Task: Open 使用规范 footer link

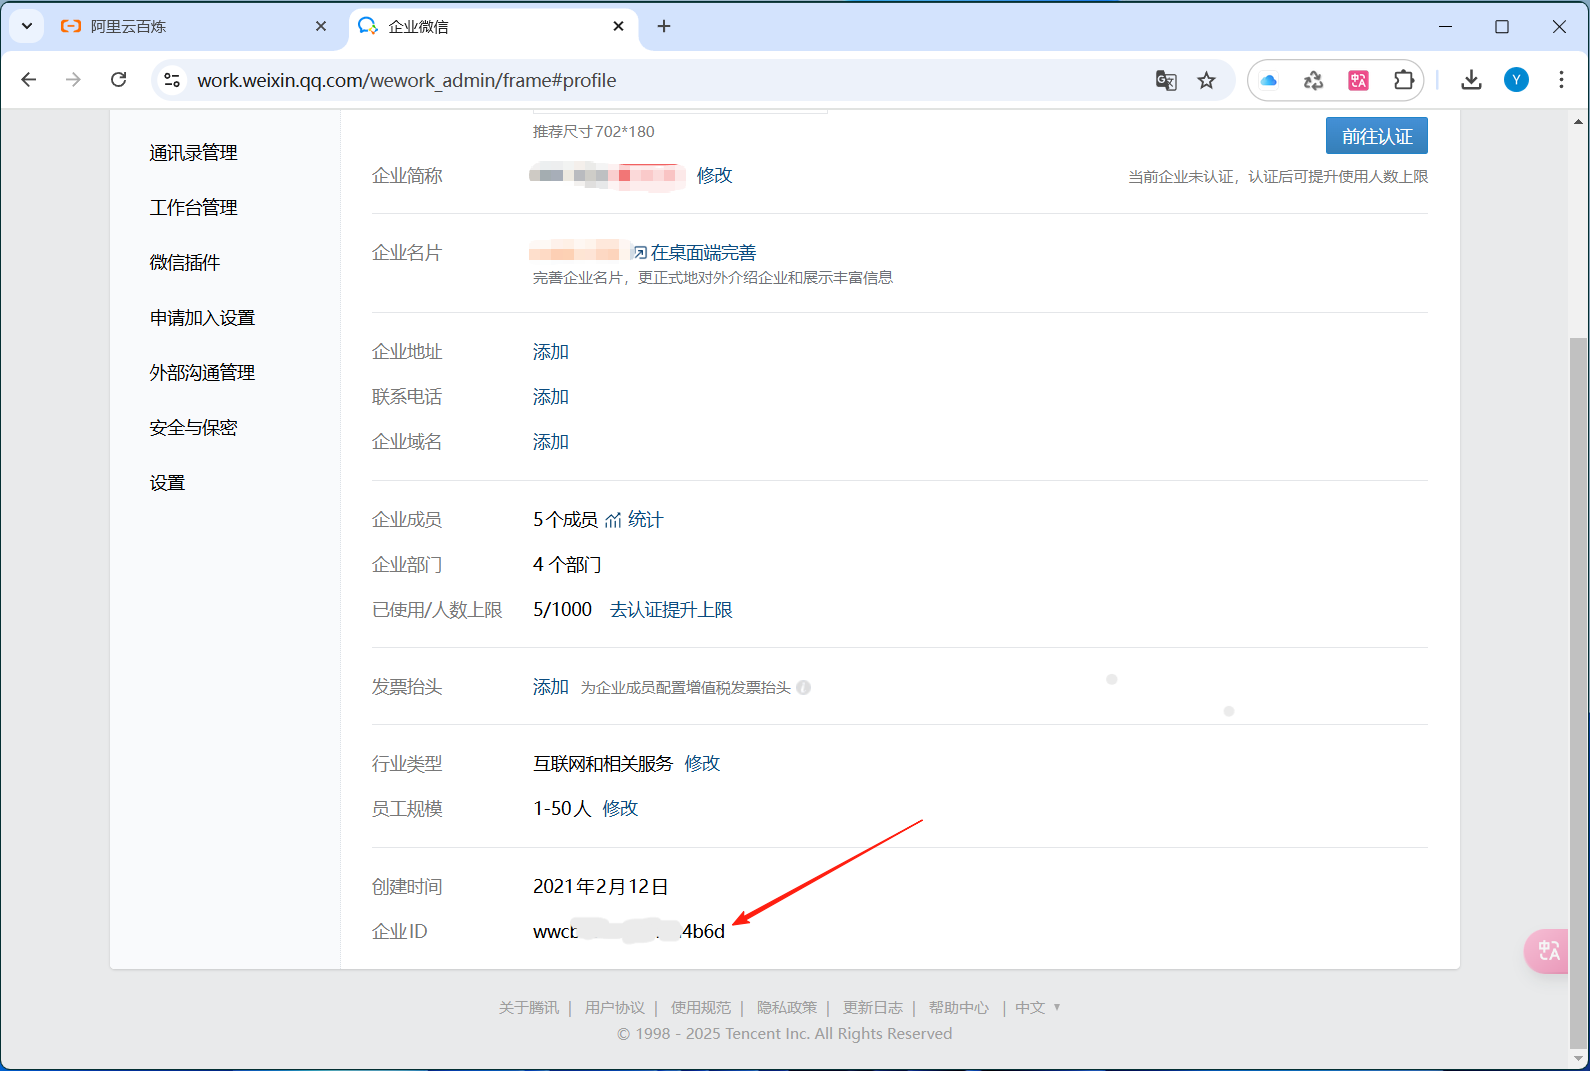Action: (701, 1008)
